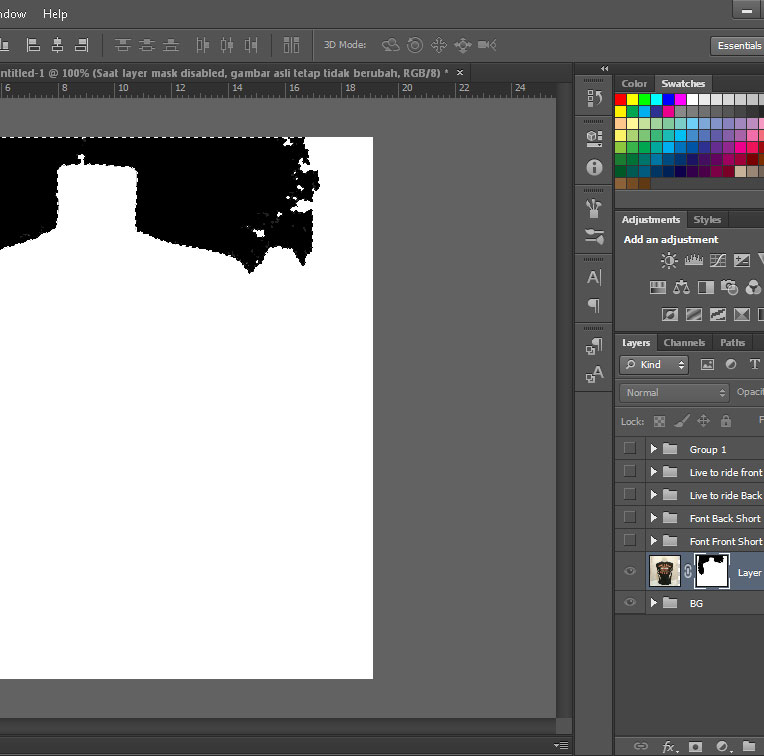Switch to the Channels tab
The width and height of the screenshot is (764, 756).
[x=684, y=343]
